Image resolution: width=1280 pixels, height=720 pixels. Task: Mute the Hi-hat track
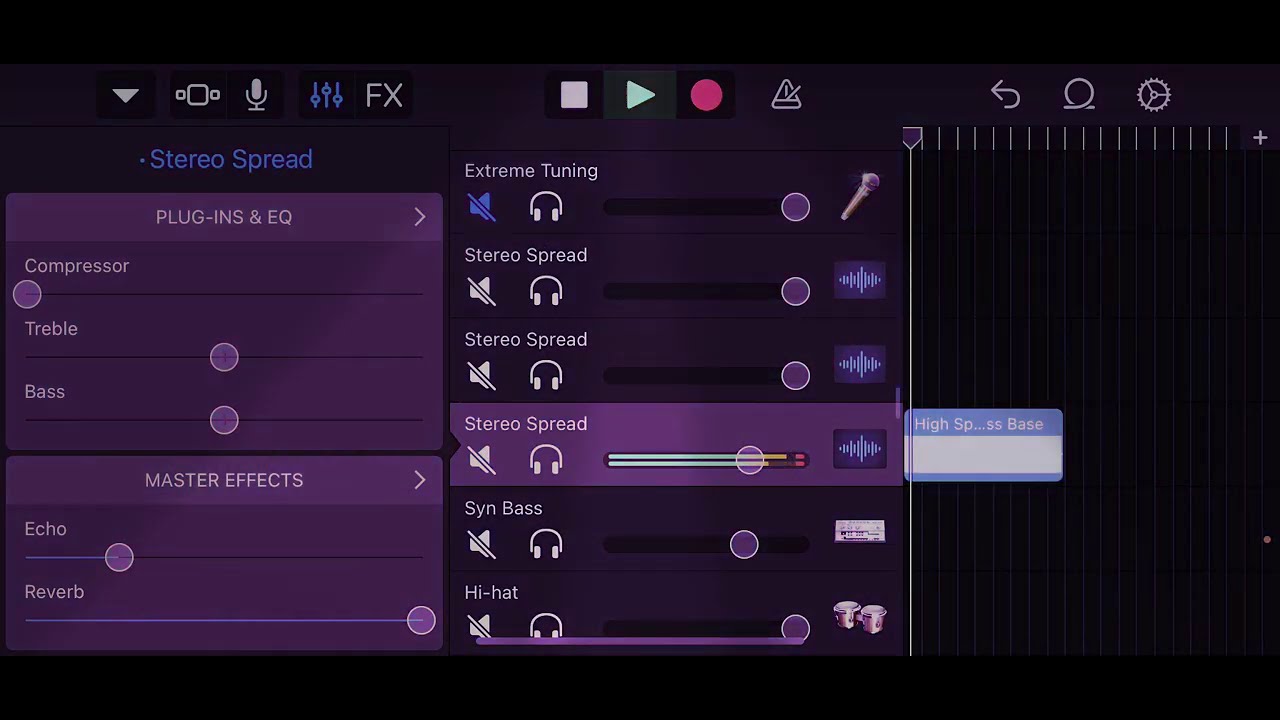[481, 626]
